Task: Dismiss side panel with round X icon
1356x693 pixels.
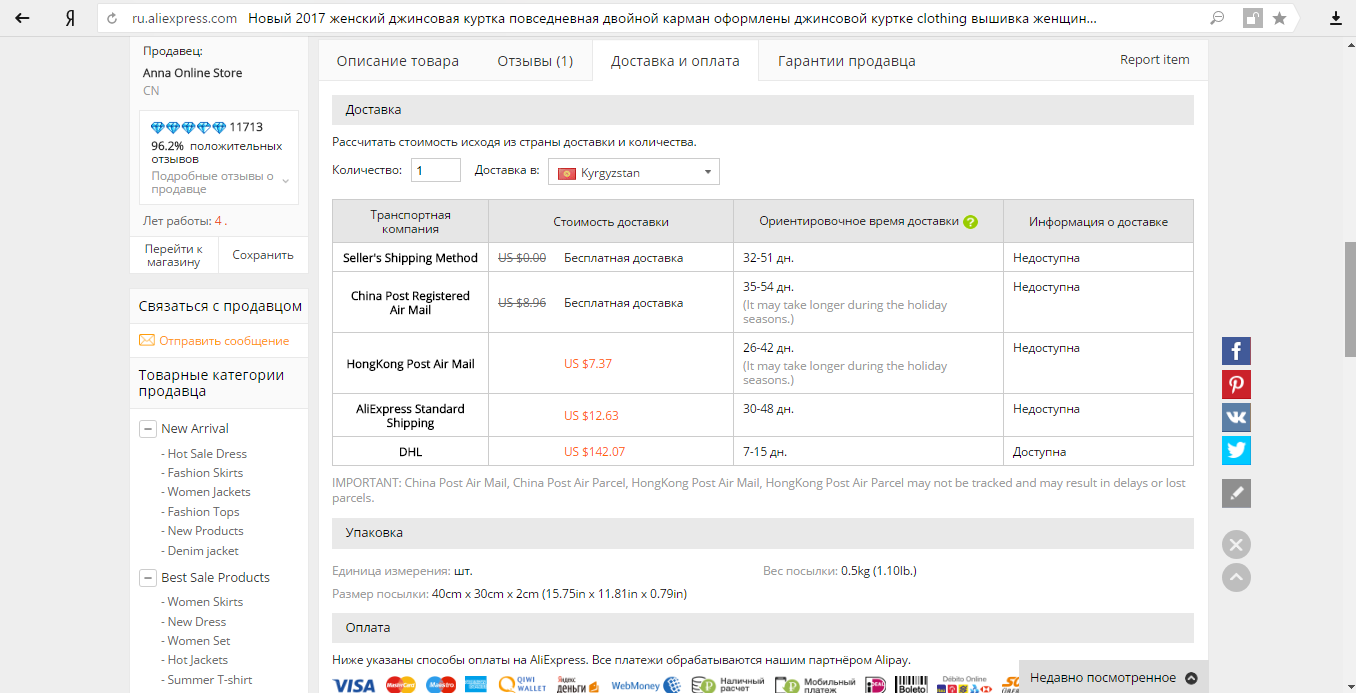Action: tap(1236, 545)
